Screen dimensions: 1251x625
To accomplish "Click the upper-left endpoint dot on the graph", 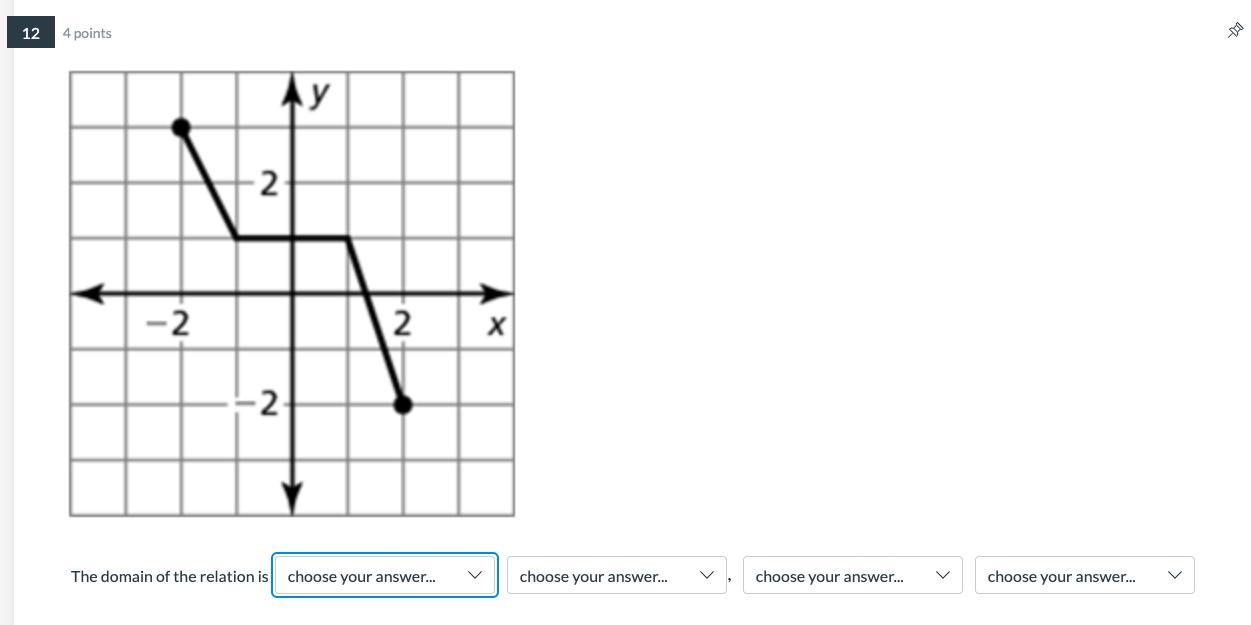I will [x=181, y=127].
